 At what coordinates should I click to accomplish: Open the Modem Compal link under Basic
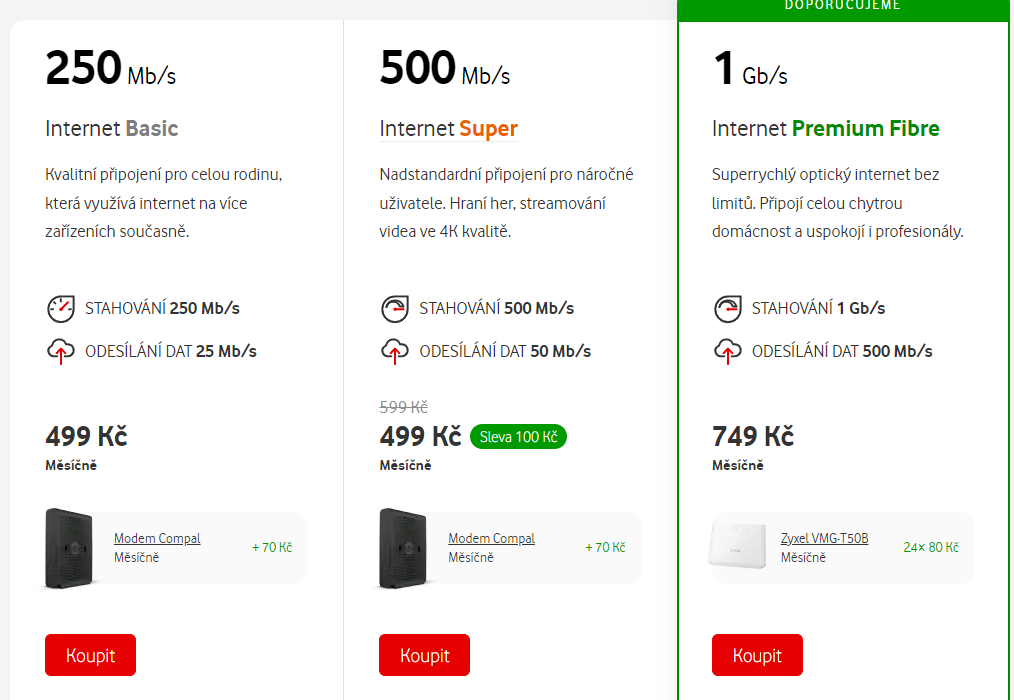click(x=157, y=538)
